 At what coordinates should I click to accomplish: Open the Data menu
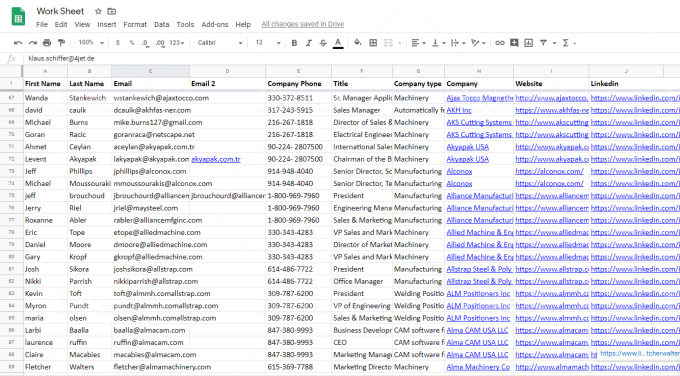pos(161,24)
